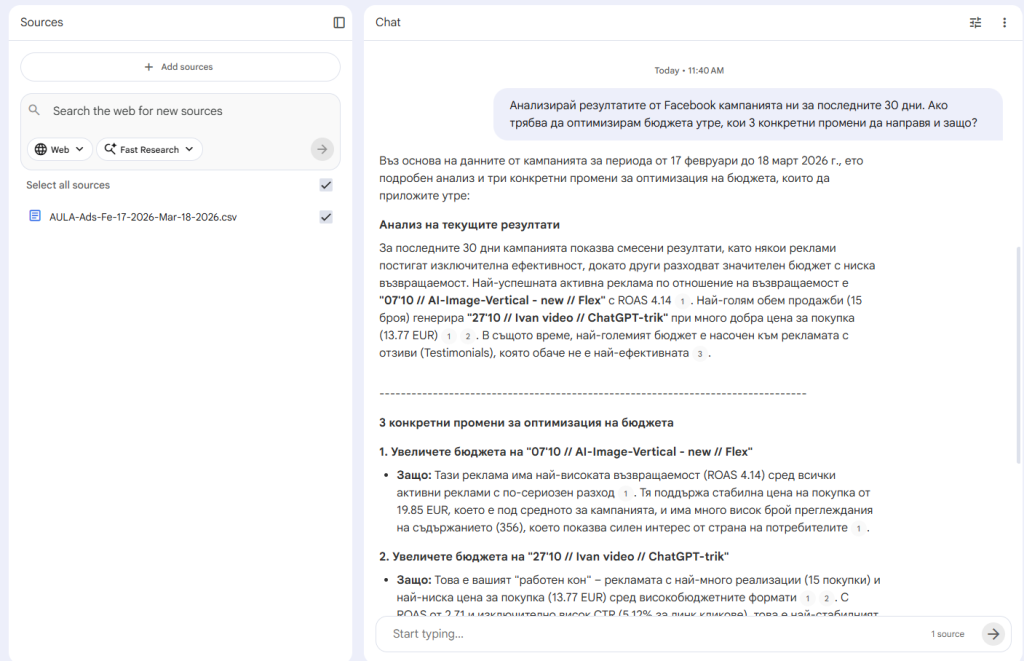This screenshot has width=1024, height=661.
Task: Open chat configuration settings icon
Action: tap(975, 22)
